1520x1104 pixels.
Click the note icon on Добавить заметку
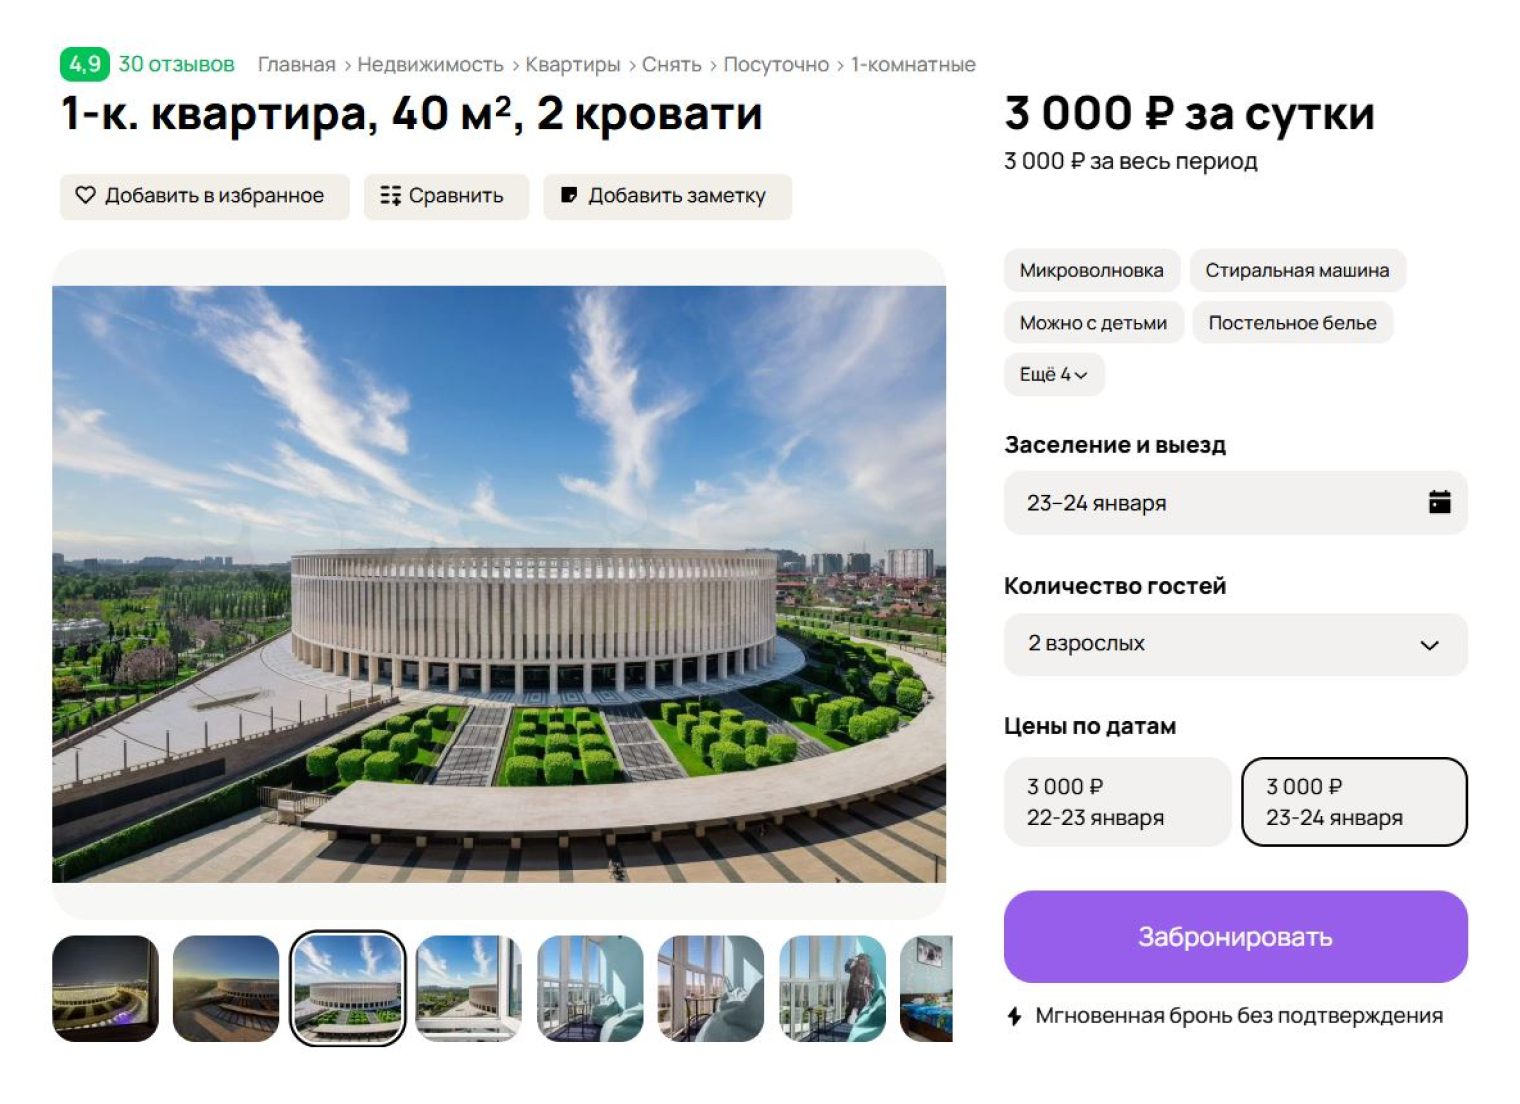[571, 196]
